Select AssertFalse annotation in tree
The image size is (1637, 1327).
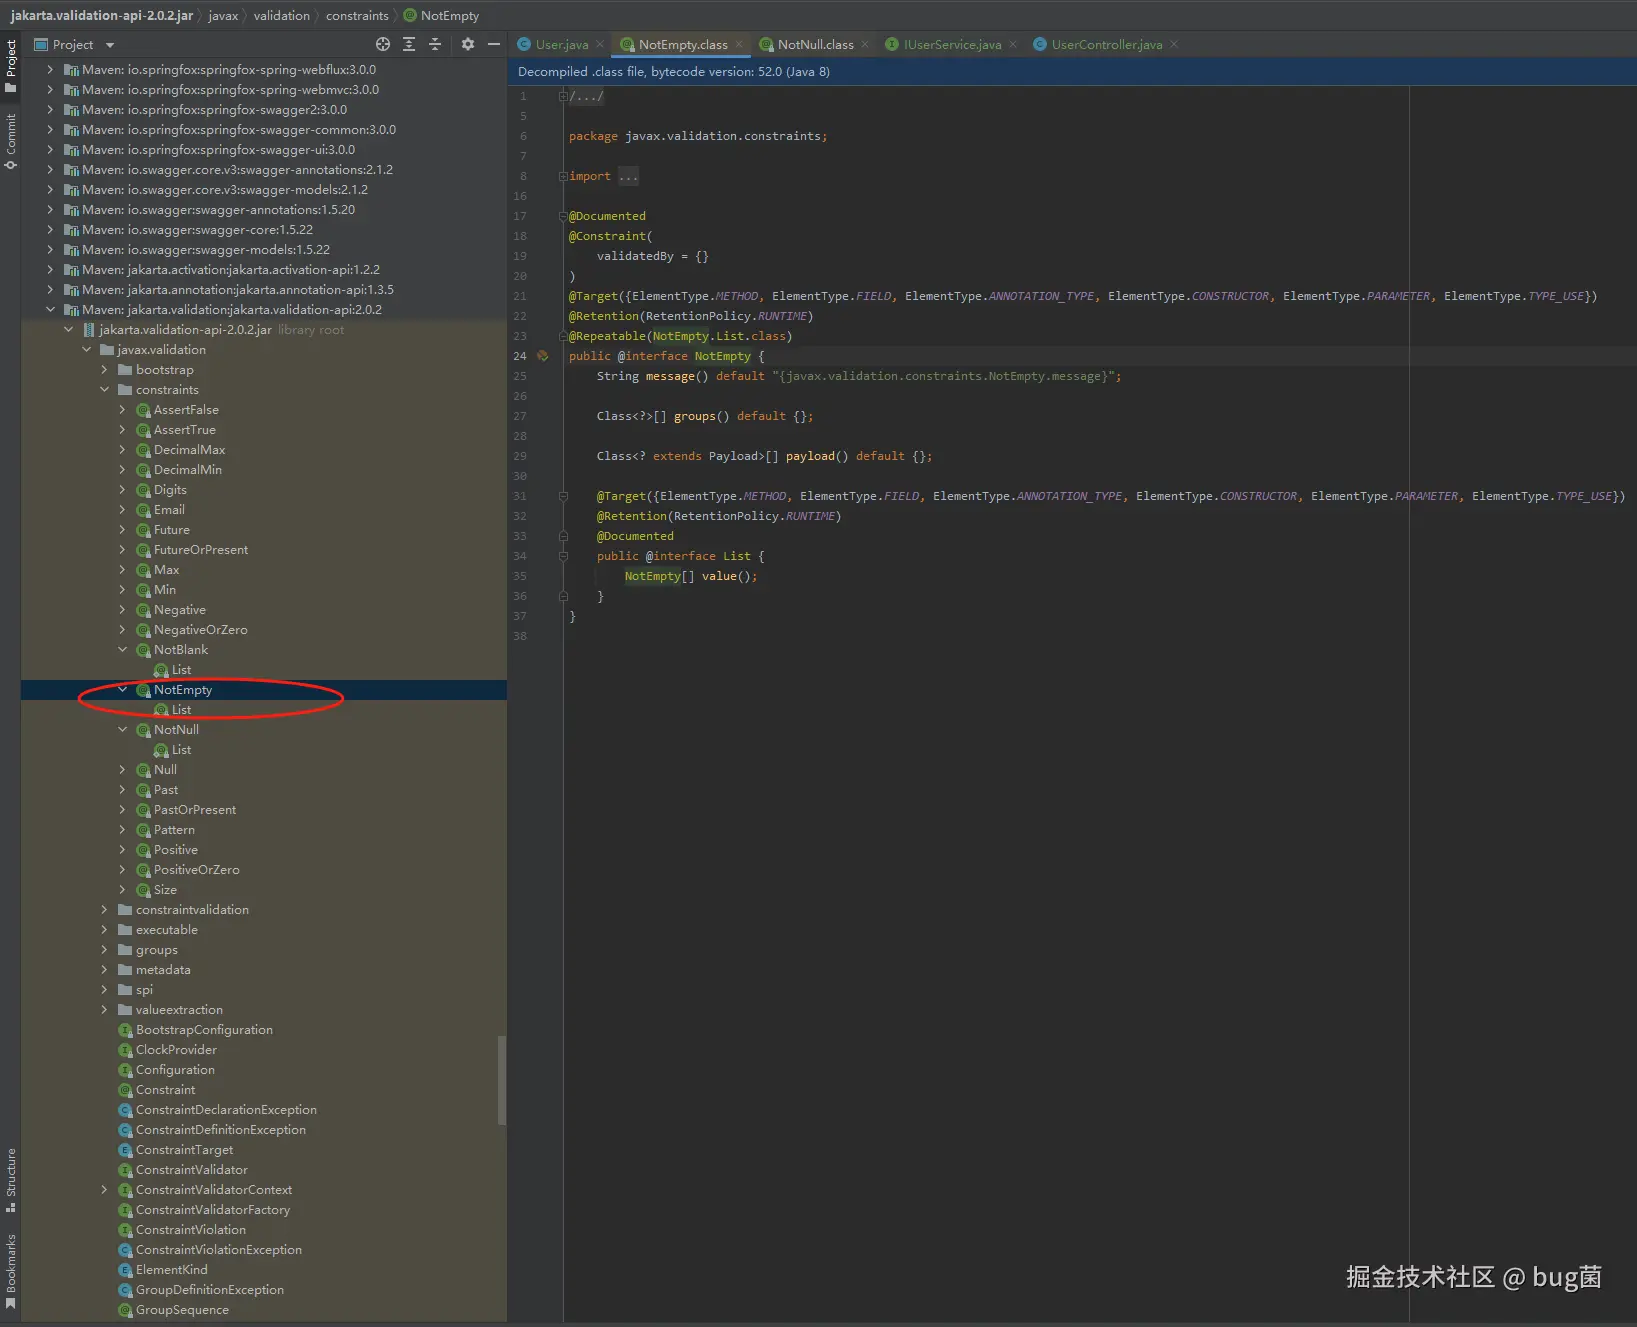pos(186,410)
